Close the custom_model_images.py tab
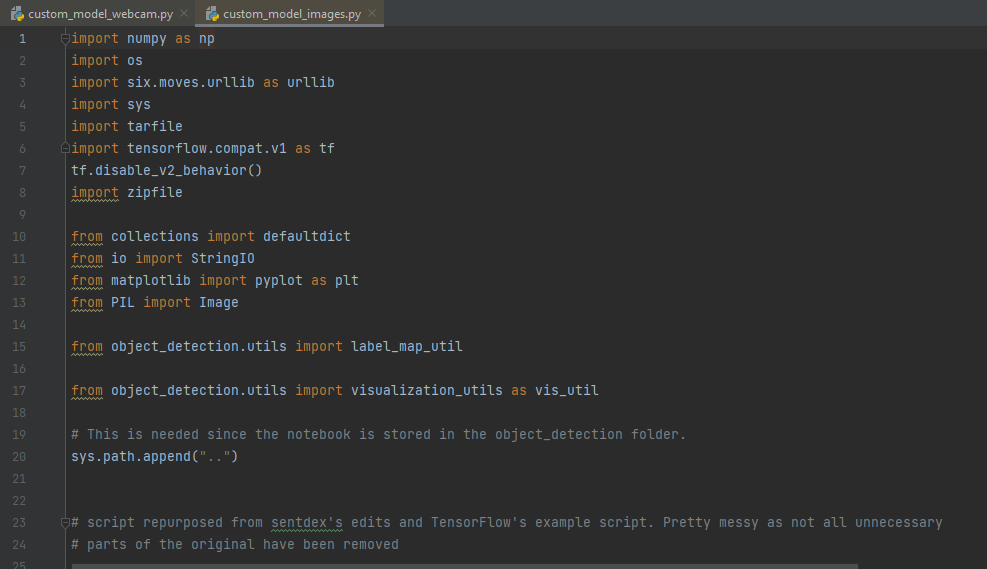 coord(372,13)
